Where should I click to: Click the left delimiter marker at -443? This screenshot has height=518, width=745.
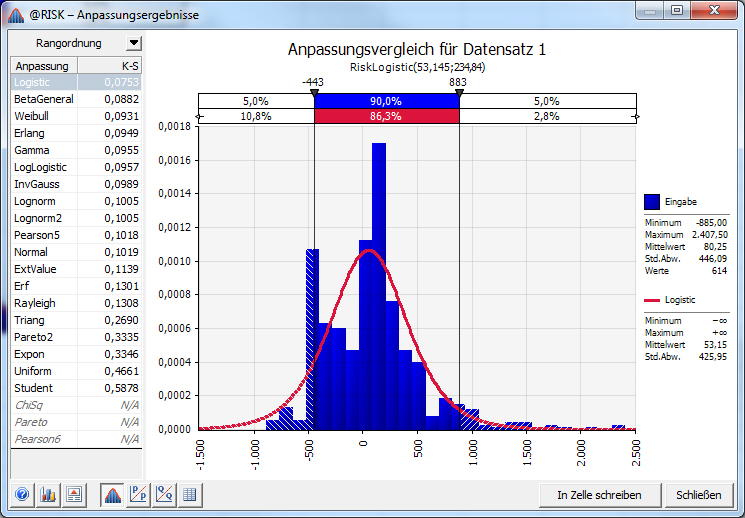[314, 93]
